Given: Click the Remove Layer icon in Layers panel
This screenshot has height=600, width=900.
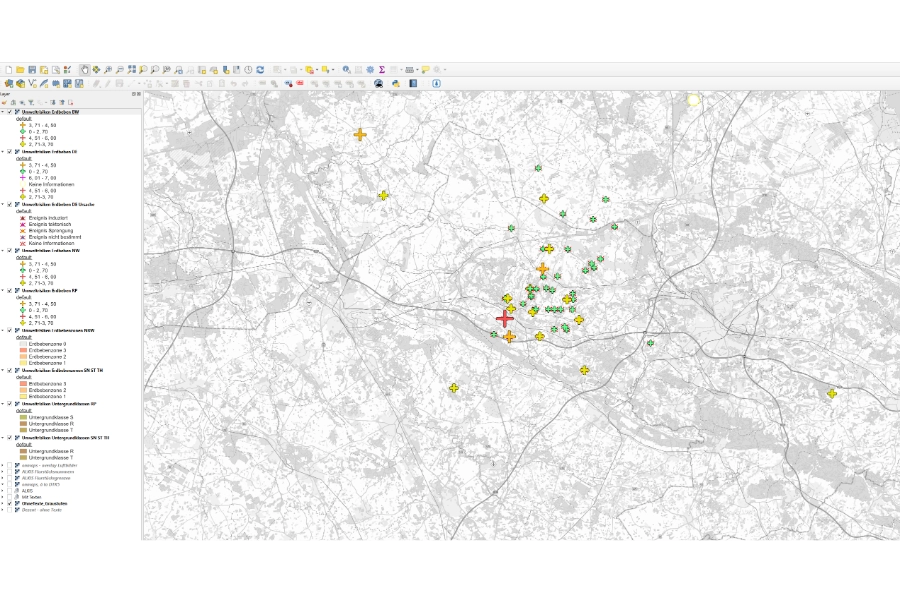Looking at the screenshot, I should pos(70,102).
